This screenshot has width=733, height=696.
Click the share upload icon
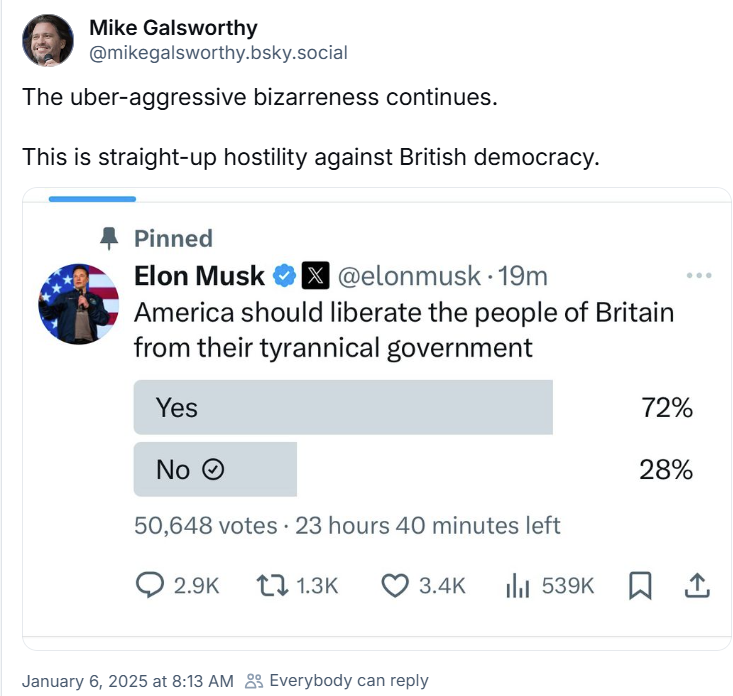click(696, 586)
